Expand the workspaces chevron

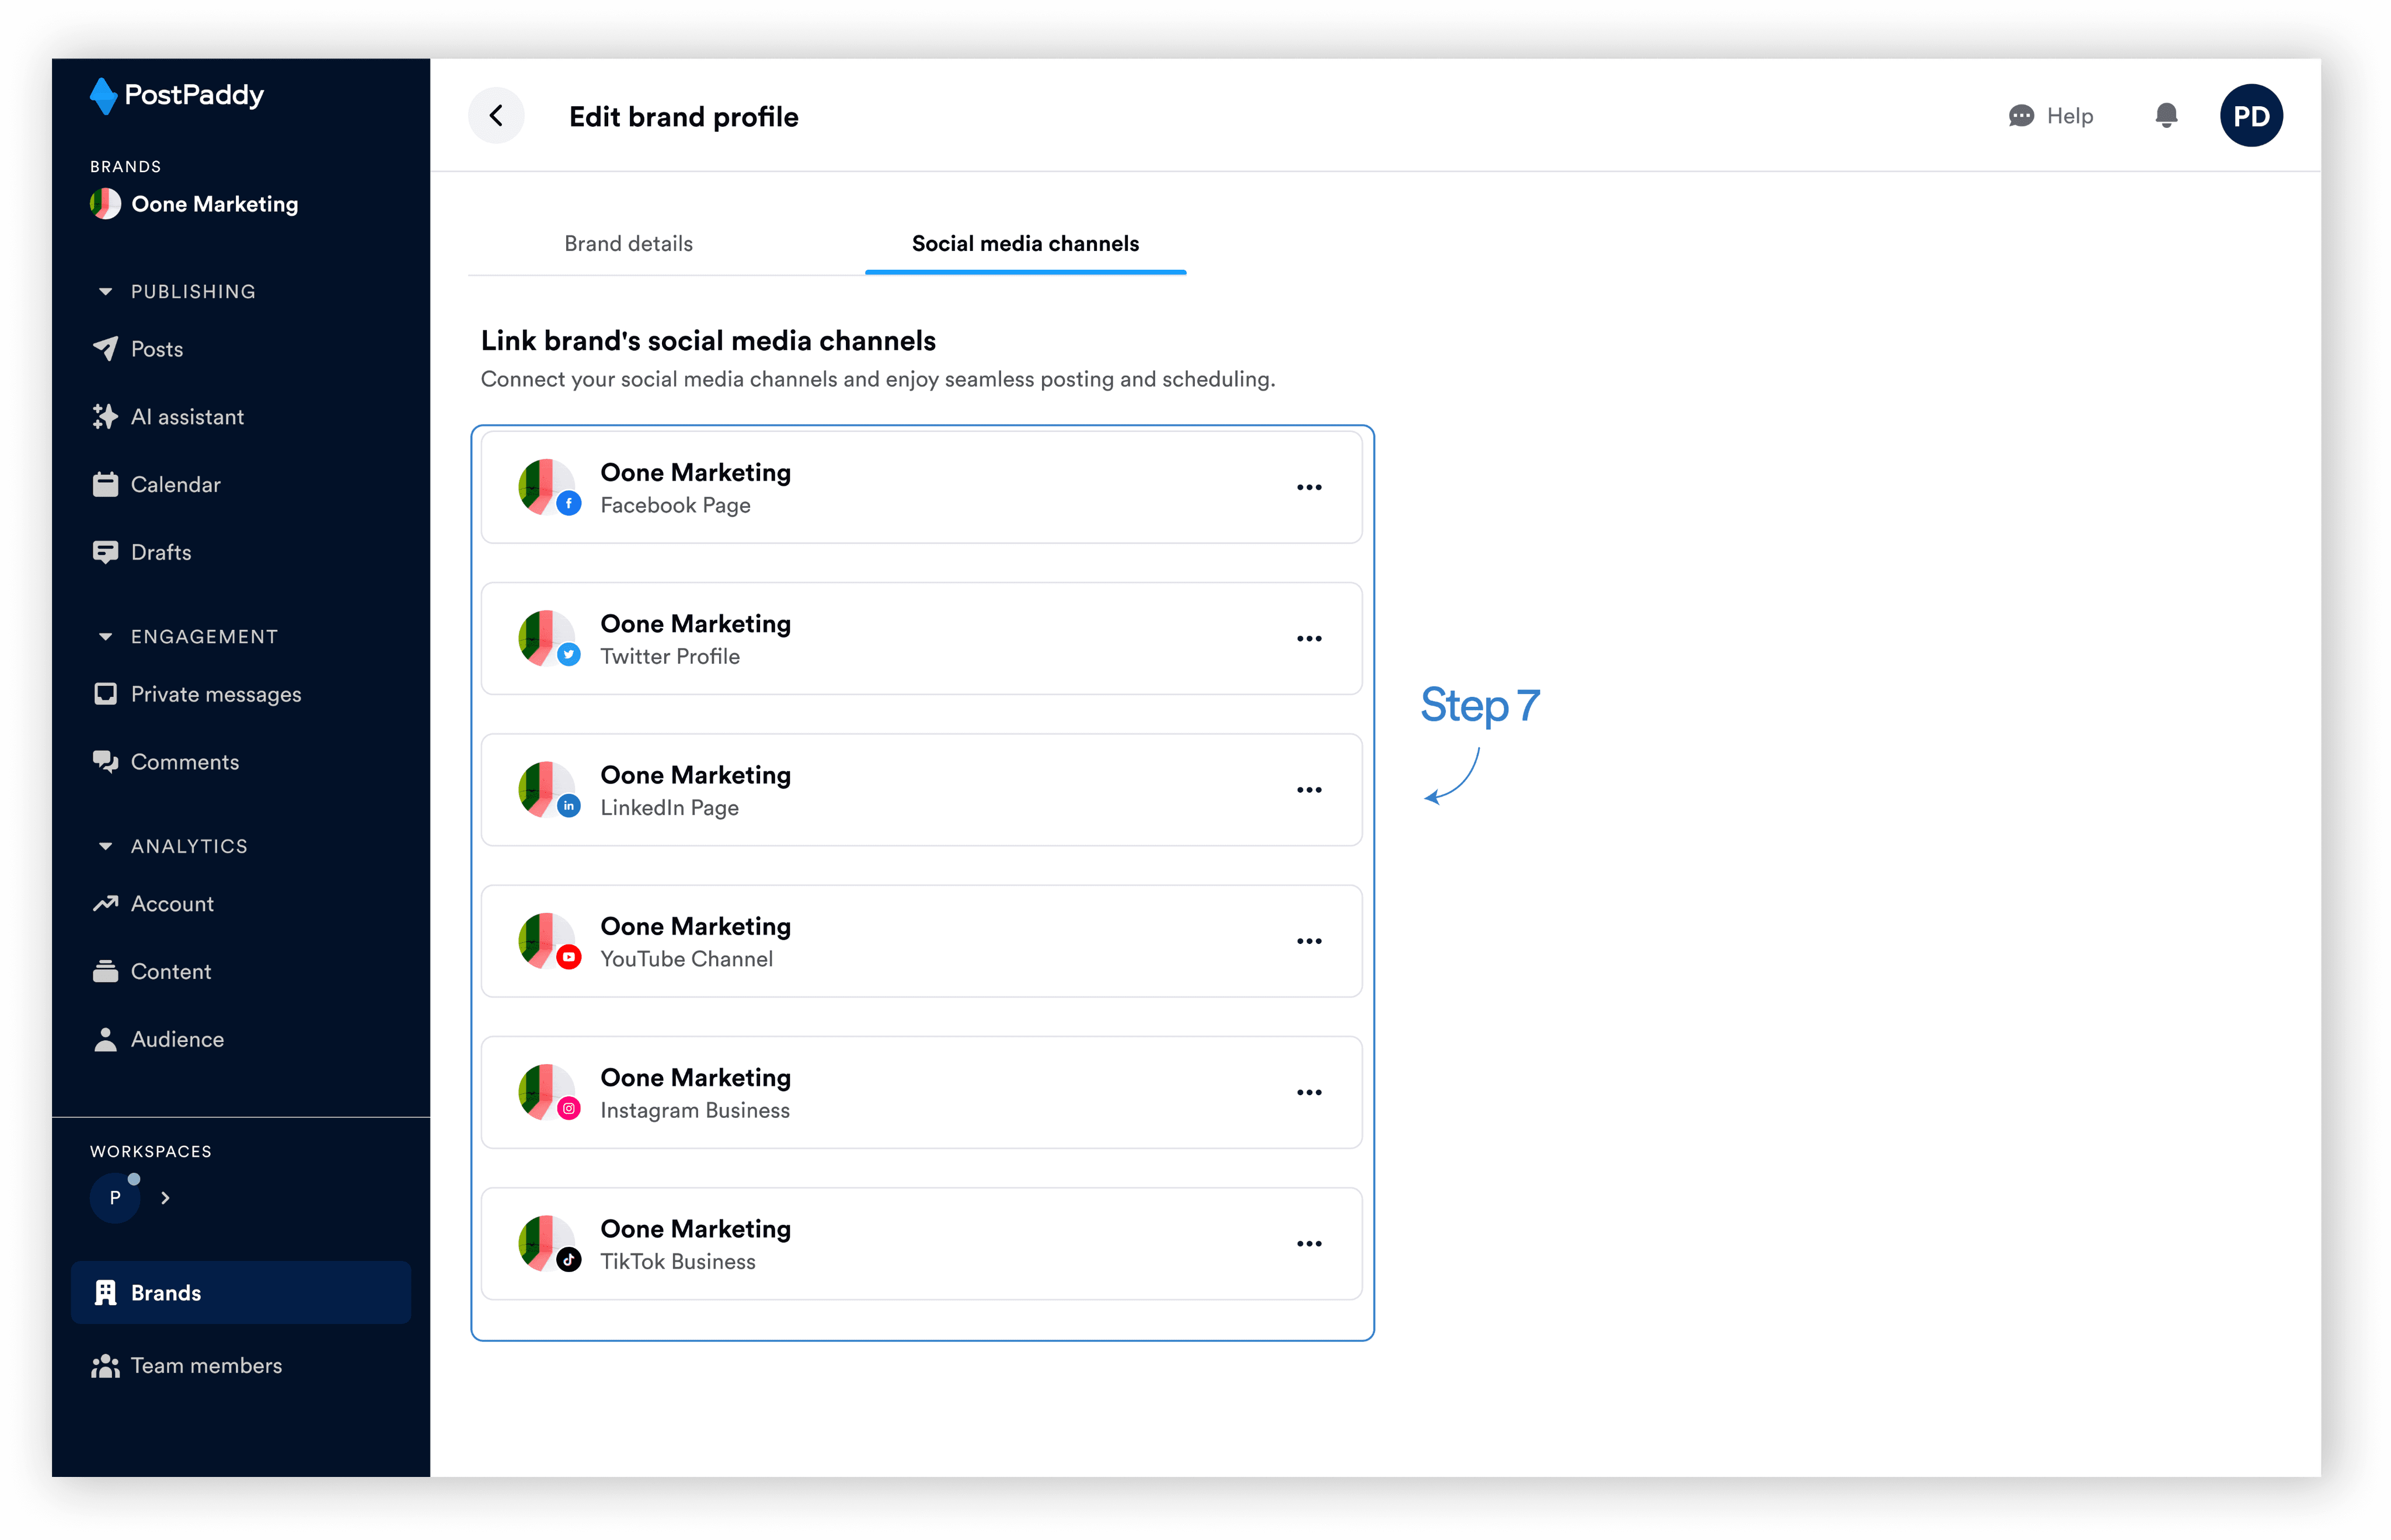[x=166, y=1198]
